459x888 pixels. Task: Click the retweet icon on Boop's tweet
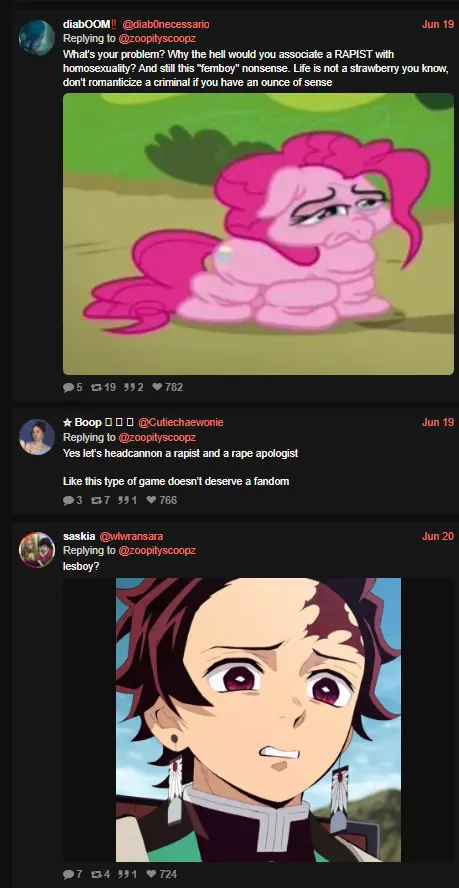tap(96, 500)
